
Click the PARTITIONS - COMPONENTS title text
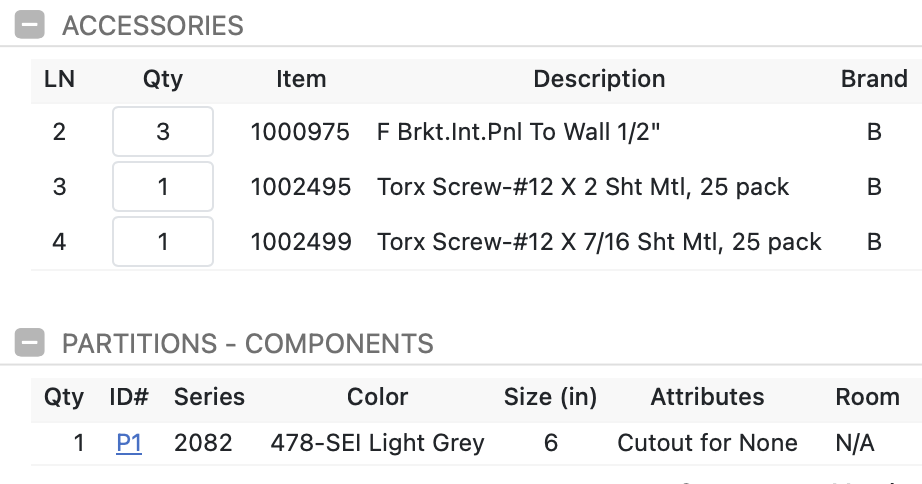click(248, 344)
